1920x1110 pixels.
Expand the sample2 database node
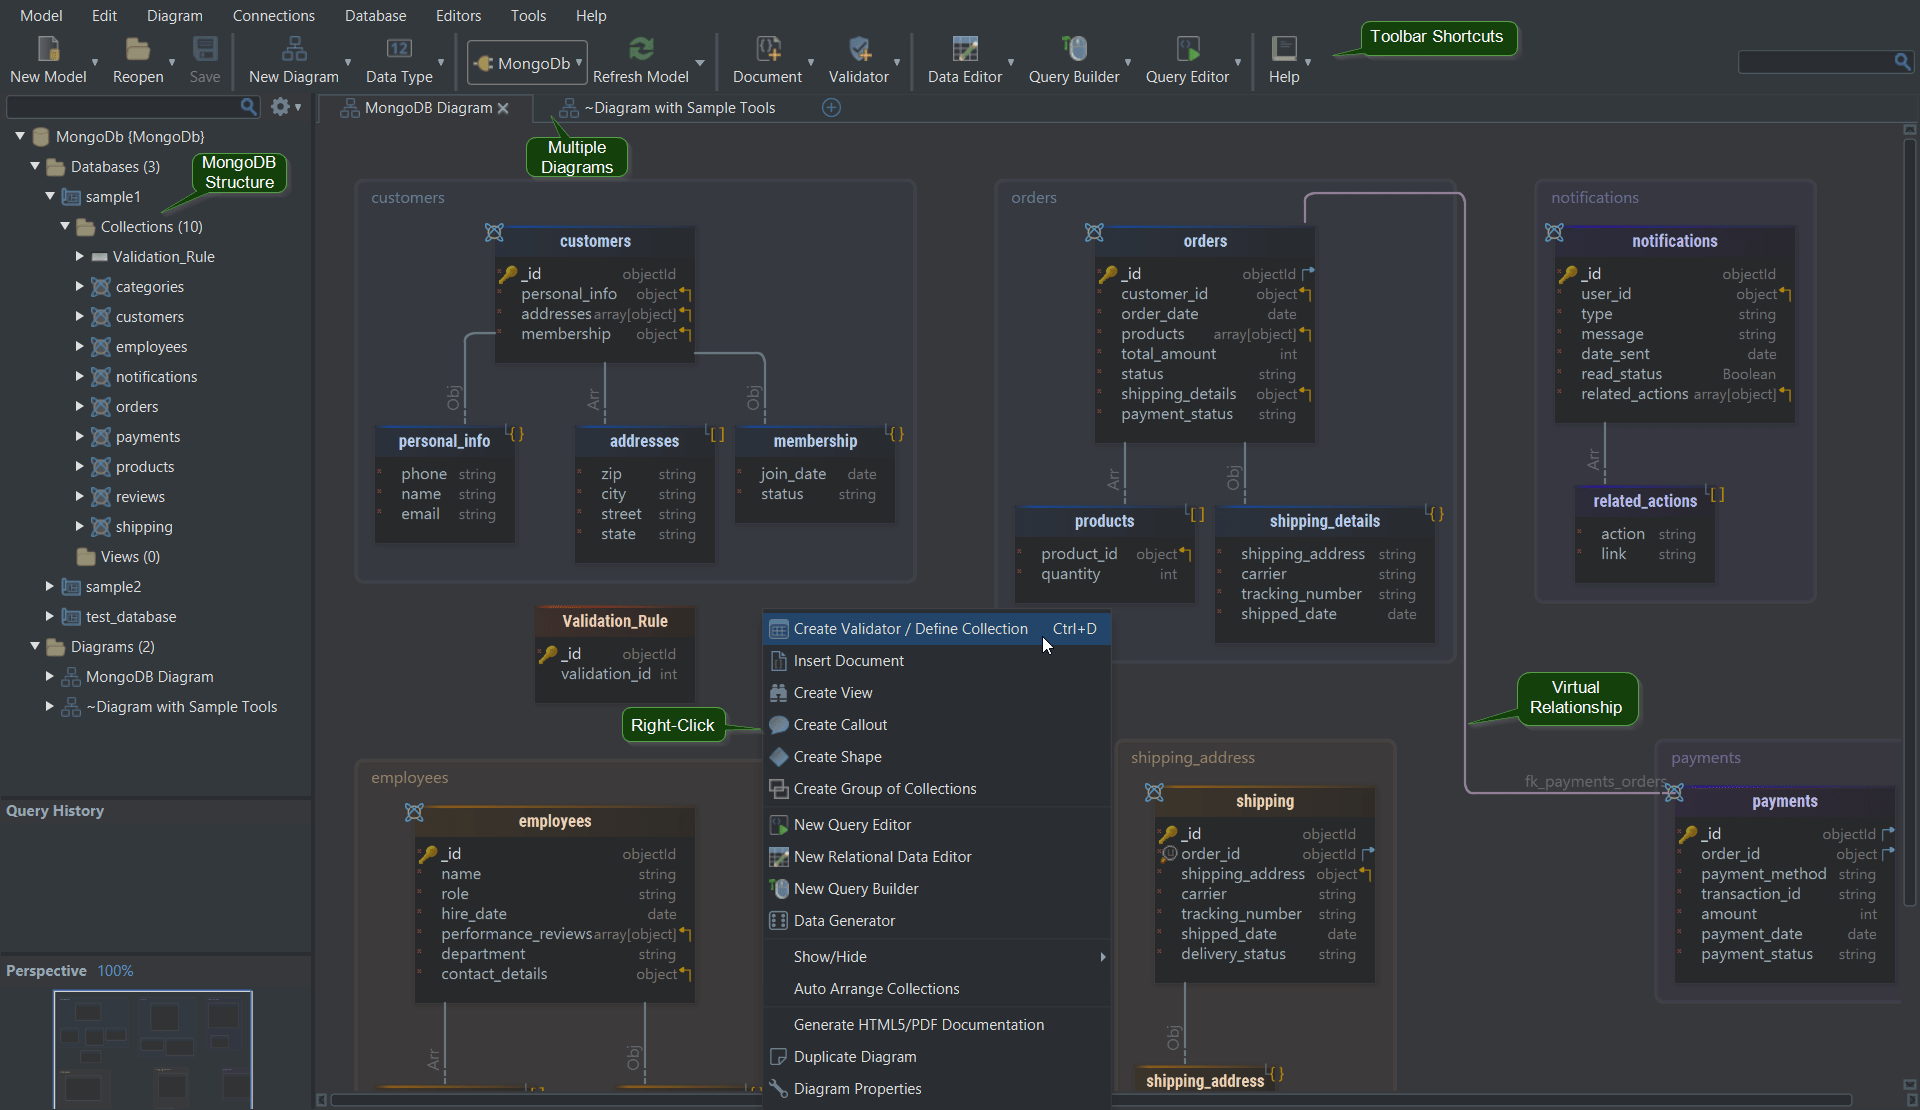click(x=50, y=587)
